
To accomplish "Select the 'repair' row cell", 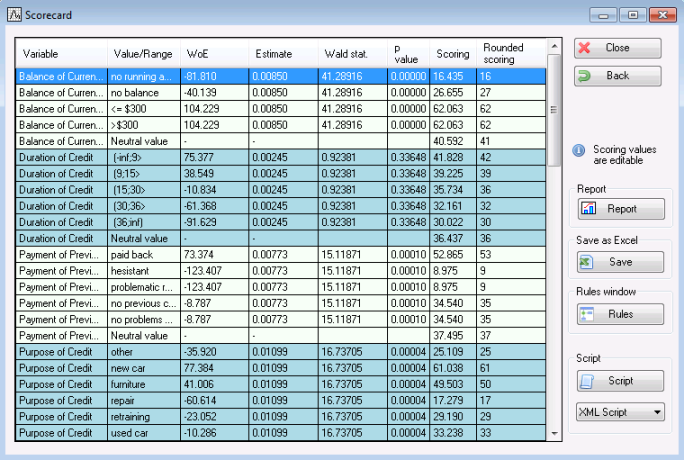I will (144, 400).
